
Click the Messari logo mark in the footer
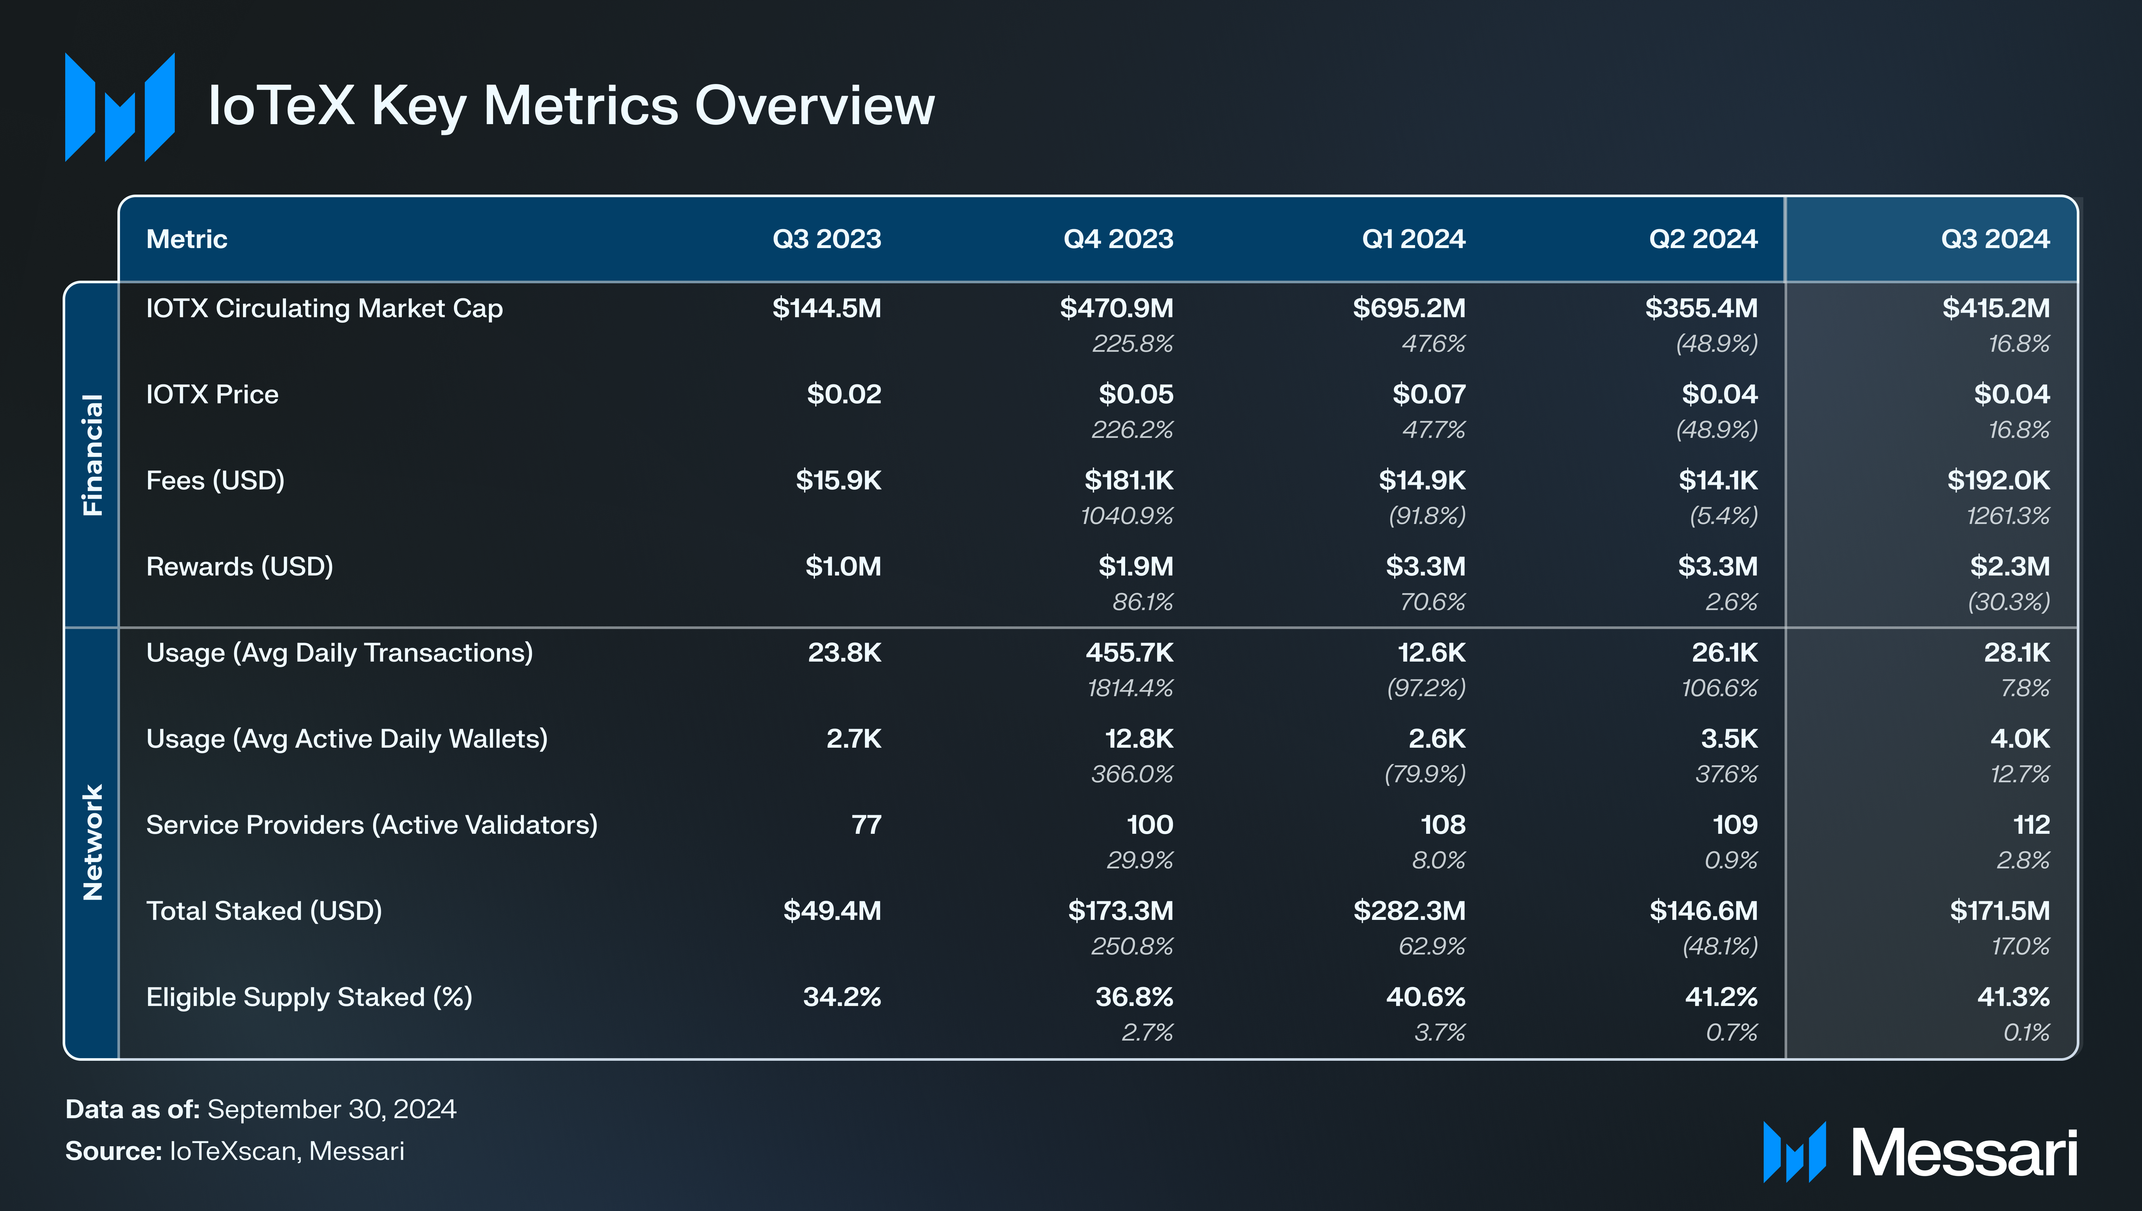pos(1794,1152)
